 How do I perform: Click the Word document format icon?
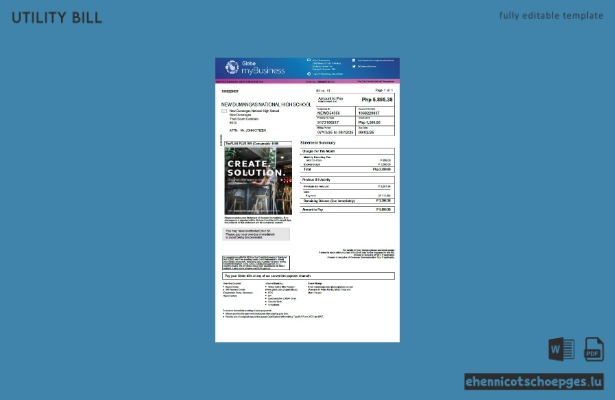(561, 349)
